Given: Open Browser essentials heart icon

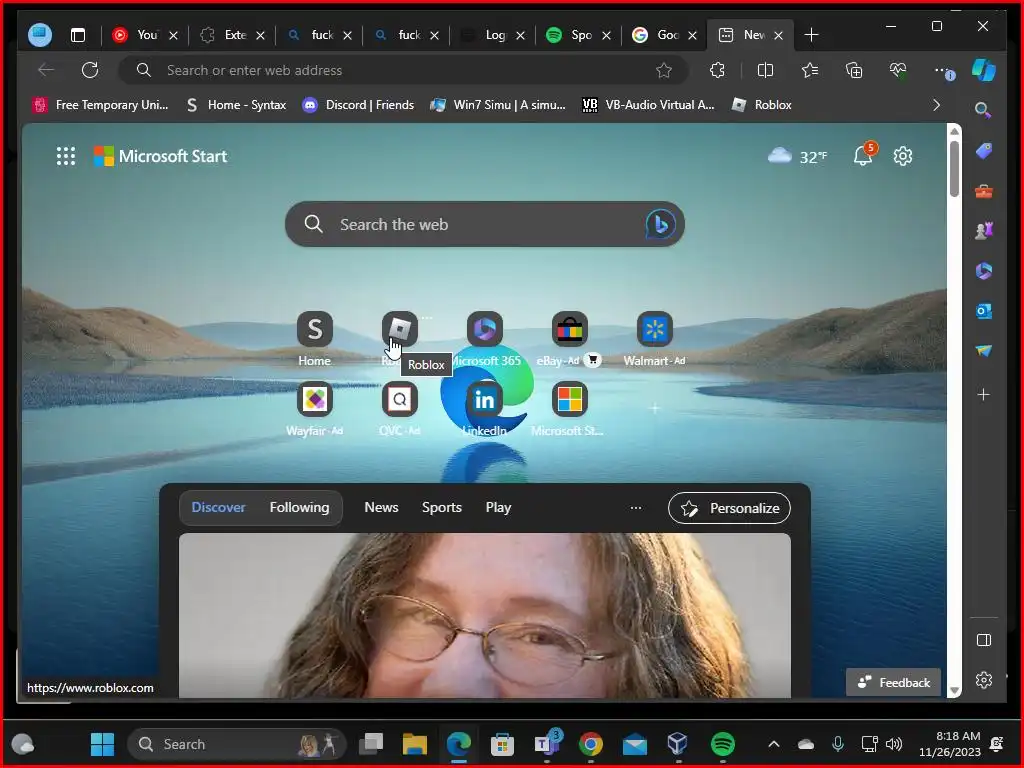Looking at the screenshot, I should tap(898, 70).
